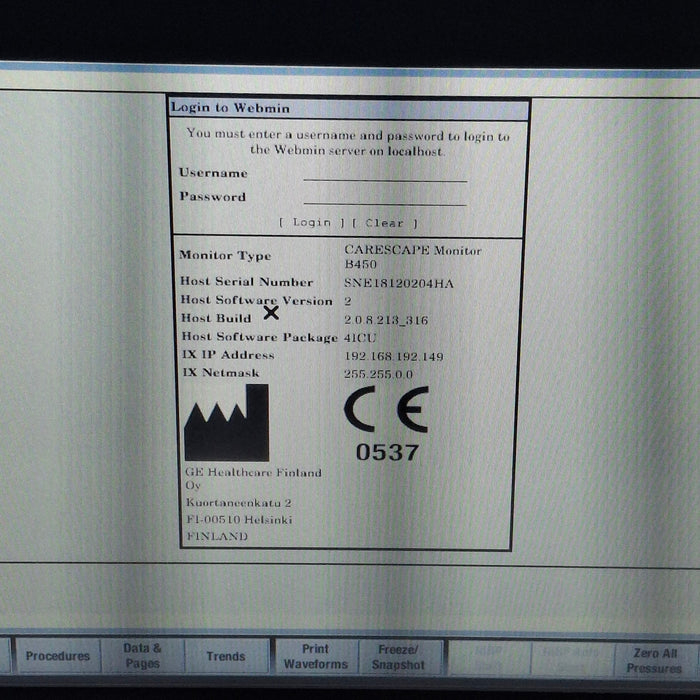Click the netmask value 255.255.0.0

coord(379,374)
